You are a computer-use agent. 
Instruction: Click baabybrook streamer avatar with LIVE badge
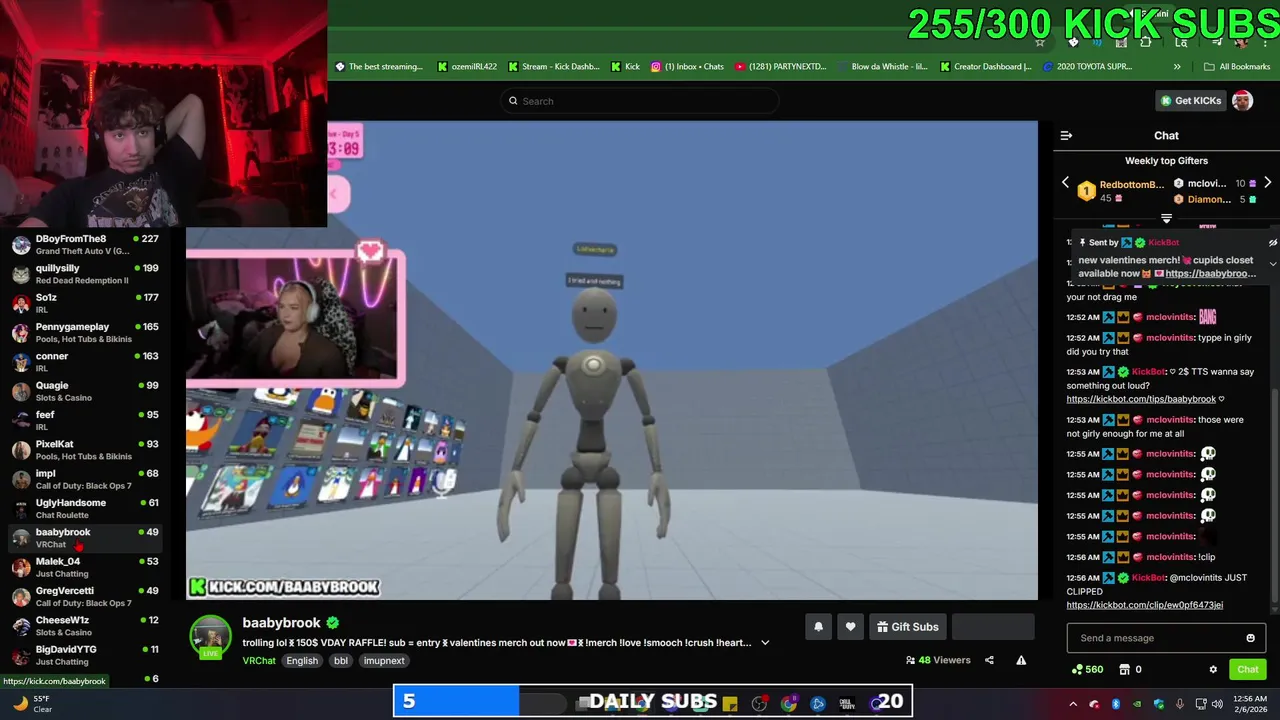(x=211, y=637)
